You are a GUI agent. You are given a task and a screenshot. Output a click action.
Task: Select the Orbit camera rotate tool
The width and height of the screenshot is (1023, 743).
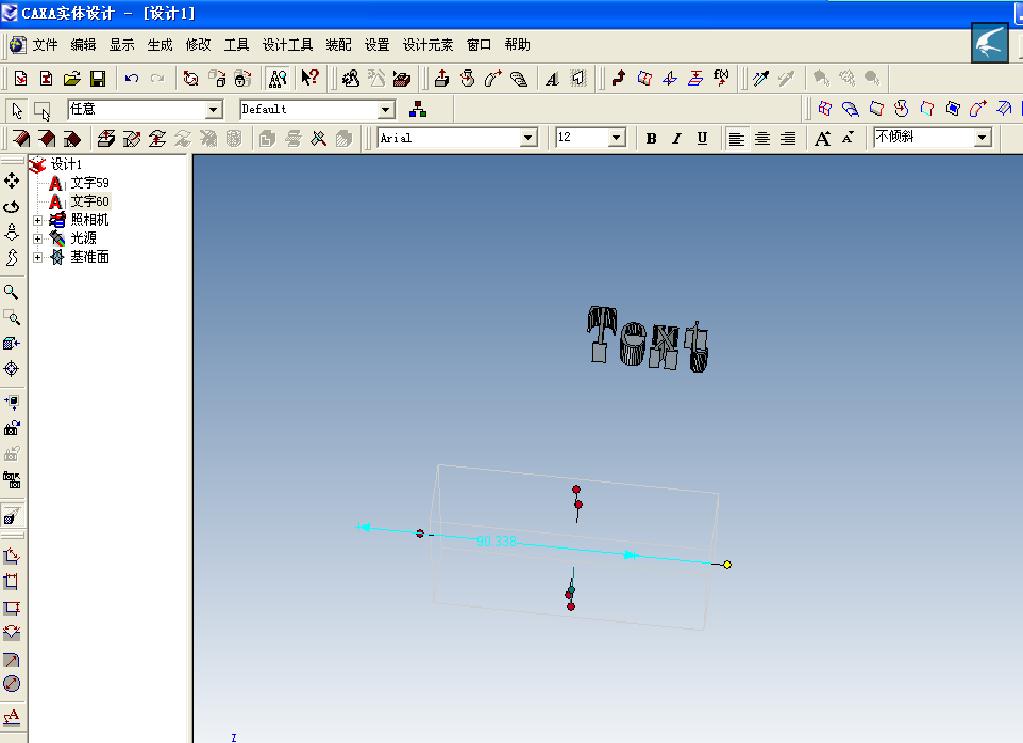point(12,207)
